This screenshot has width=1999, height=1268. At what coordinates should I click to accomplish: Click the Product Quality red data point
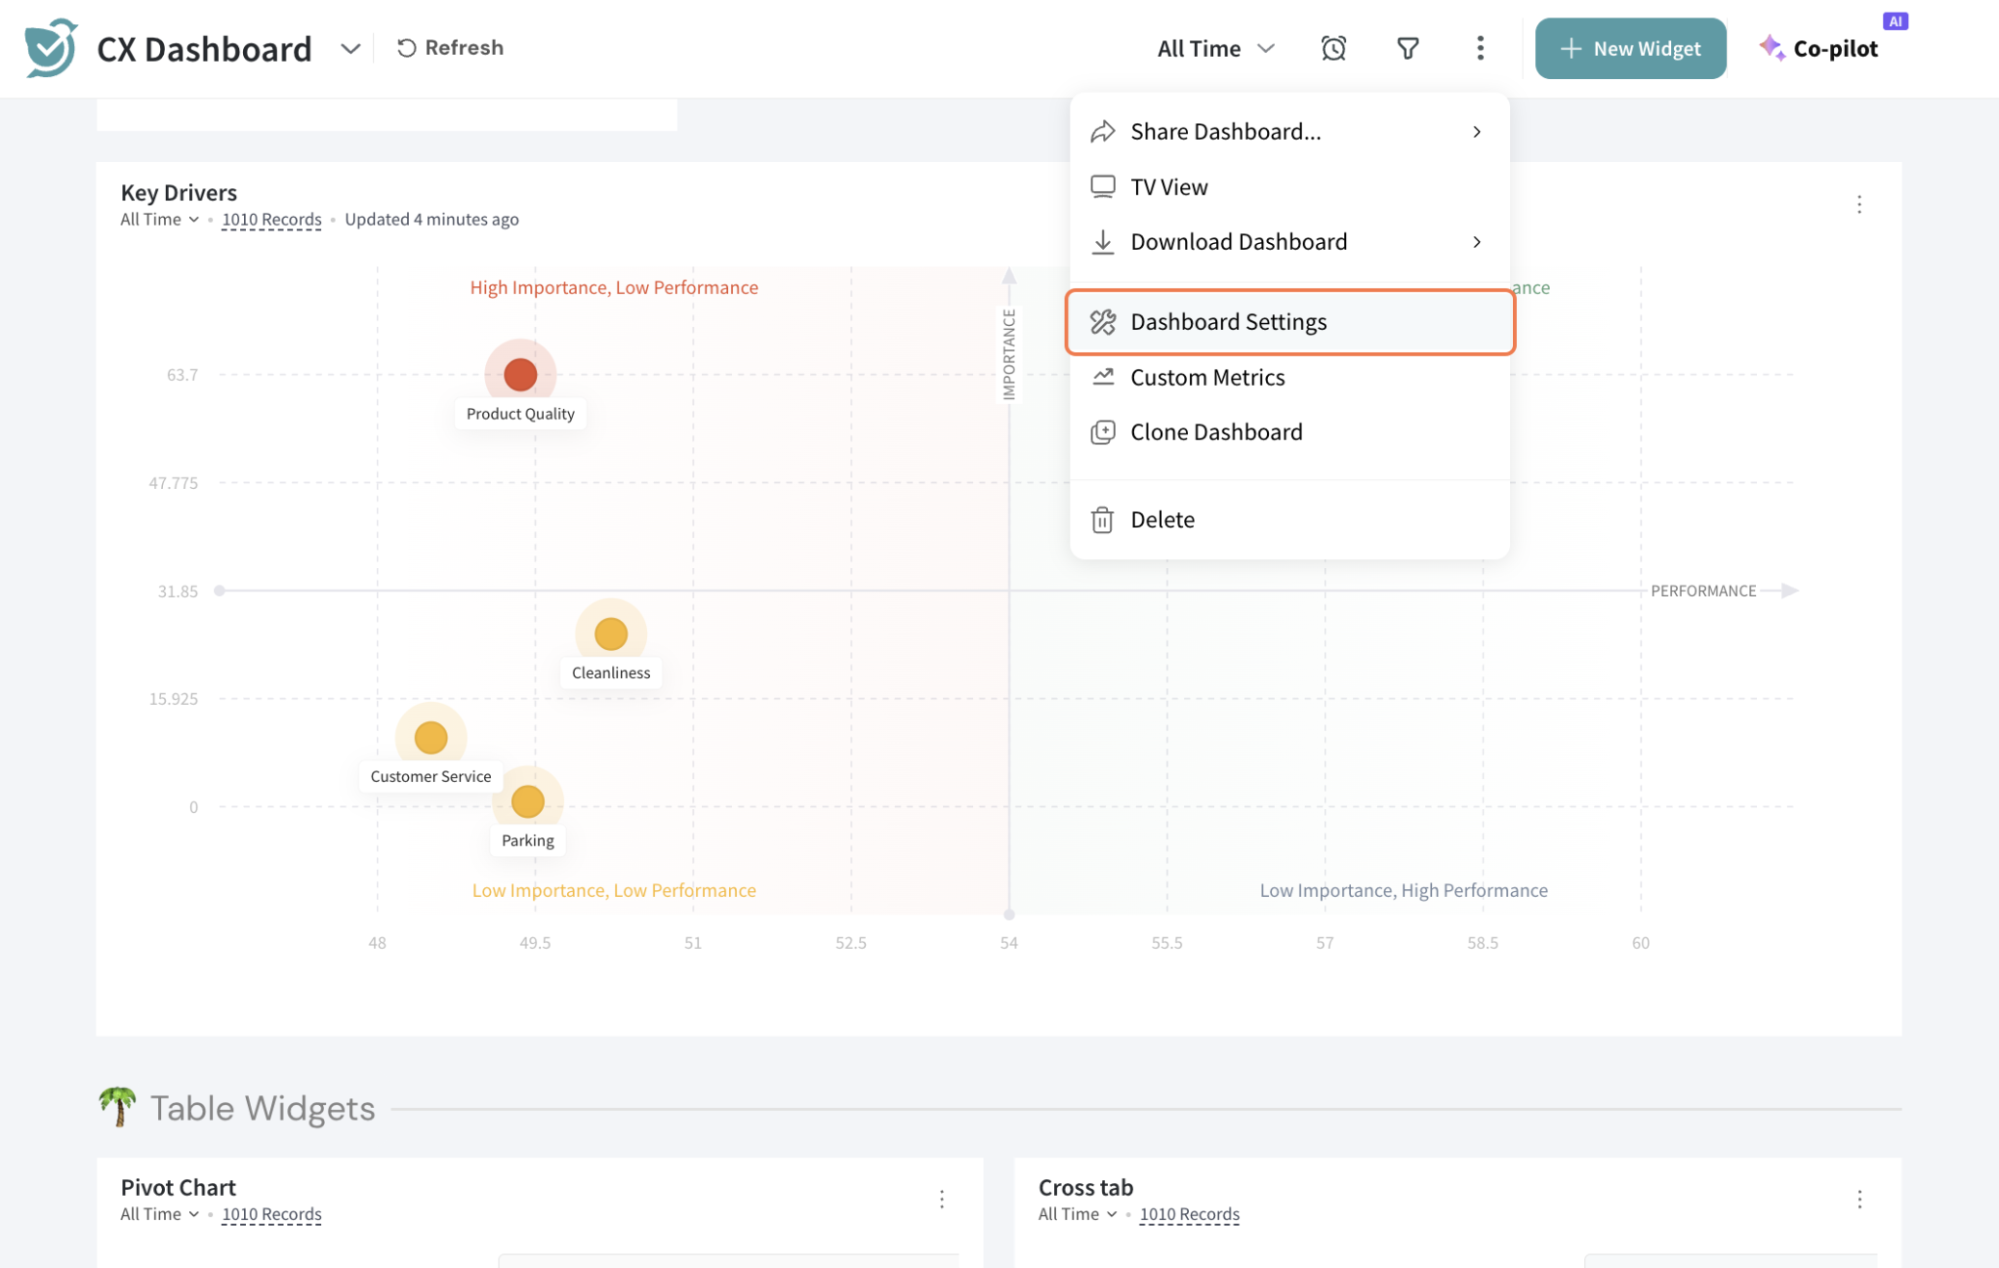(520, 375)
